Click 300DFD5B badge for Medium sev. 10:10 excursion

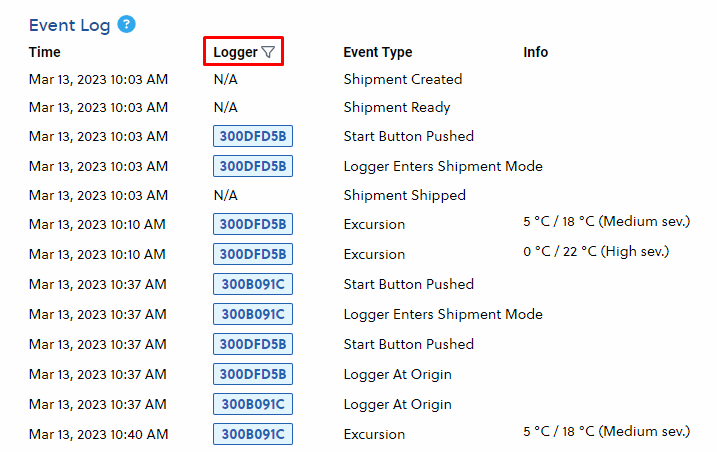pyautogui.click(x=253, y=224)
